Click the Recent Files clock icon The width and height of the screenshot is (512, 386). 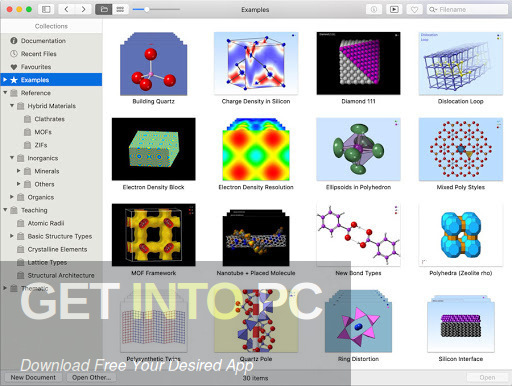(x=14, y=54)
